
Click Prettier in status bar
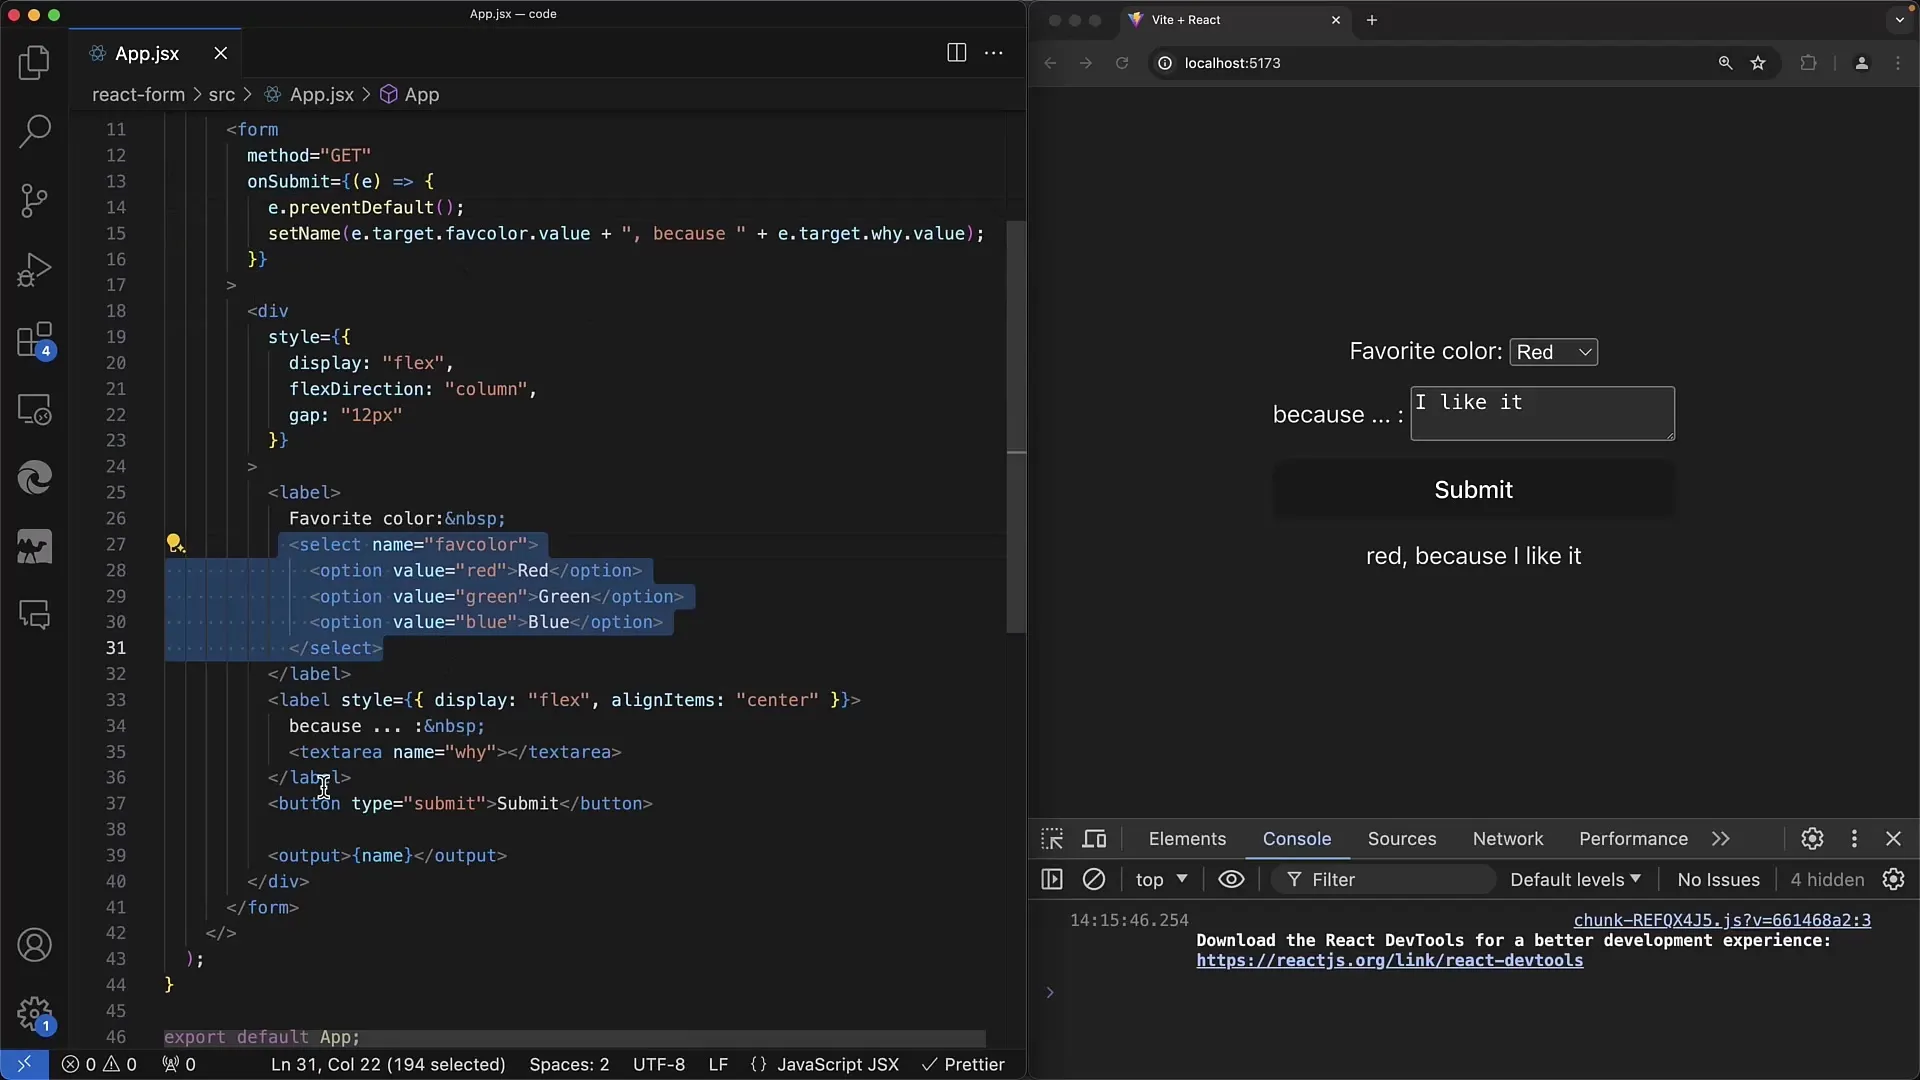[962, 1064]
